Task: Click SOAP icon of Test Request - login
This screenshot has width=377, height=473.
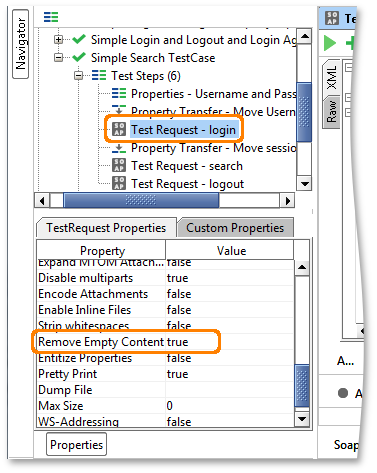Action: point(119,129)
